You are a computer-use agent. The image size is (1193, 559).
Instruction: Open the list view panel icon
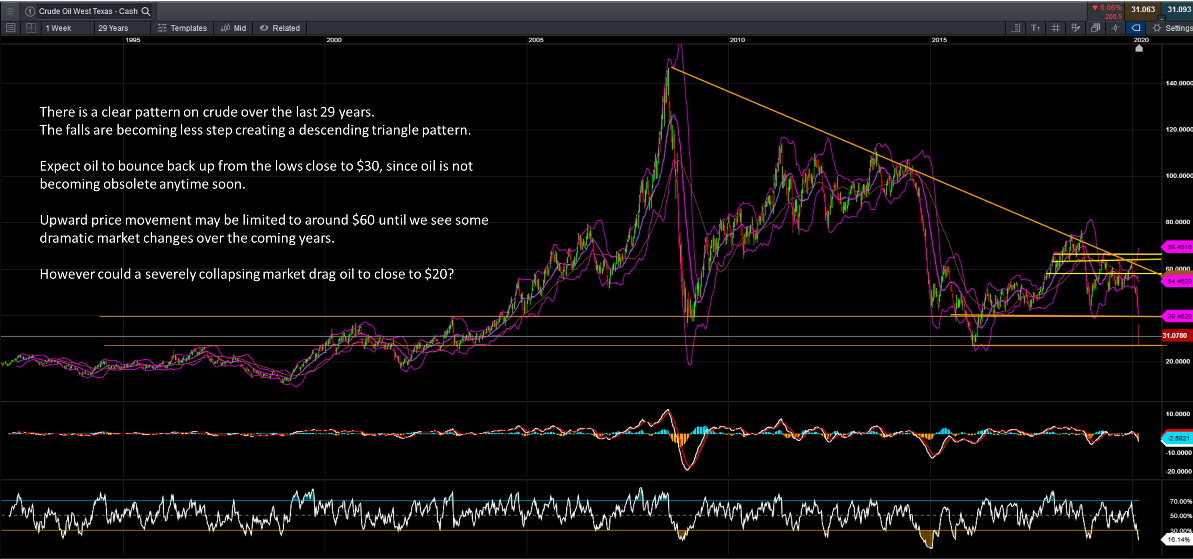click(11, 28)
